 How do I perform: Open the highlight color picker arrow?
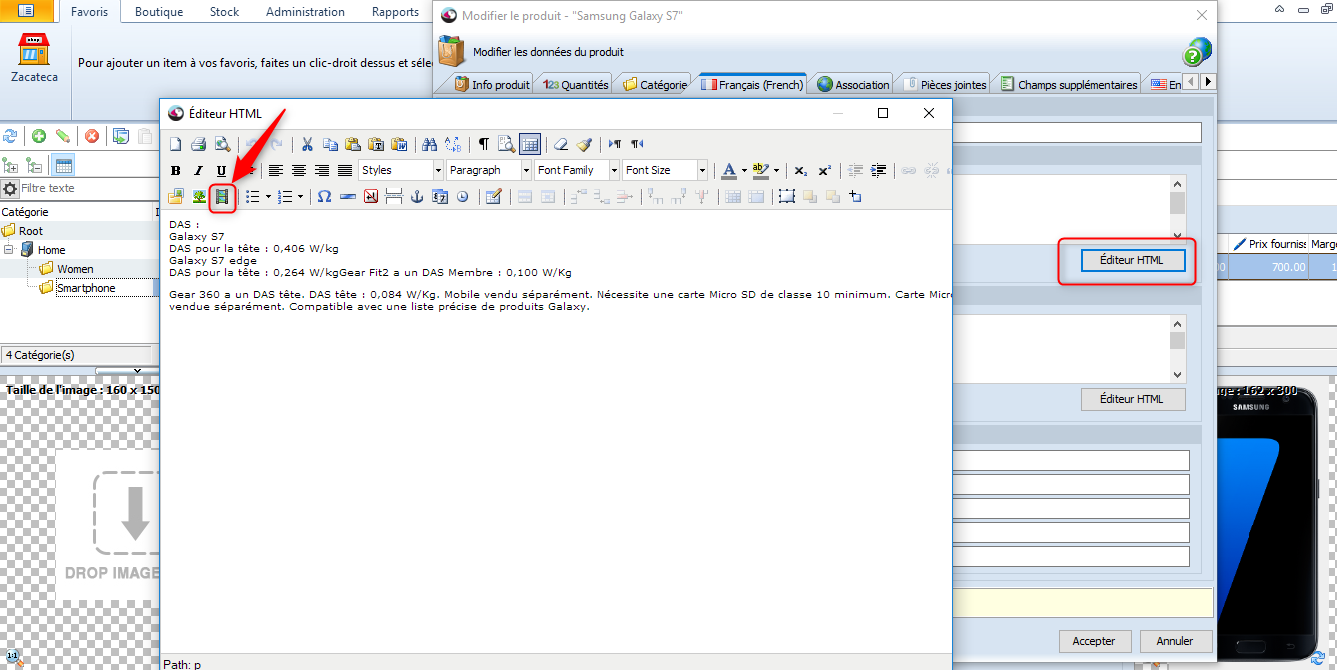pos(776,171)
